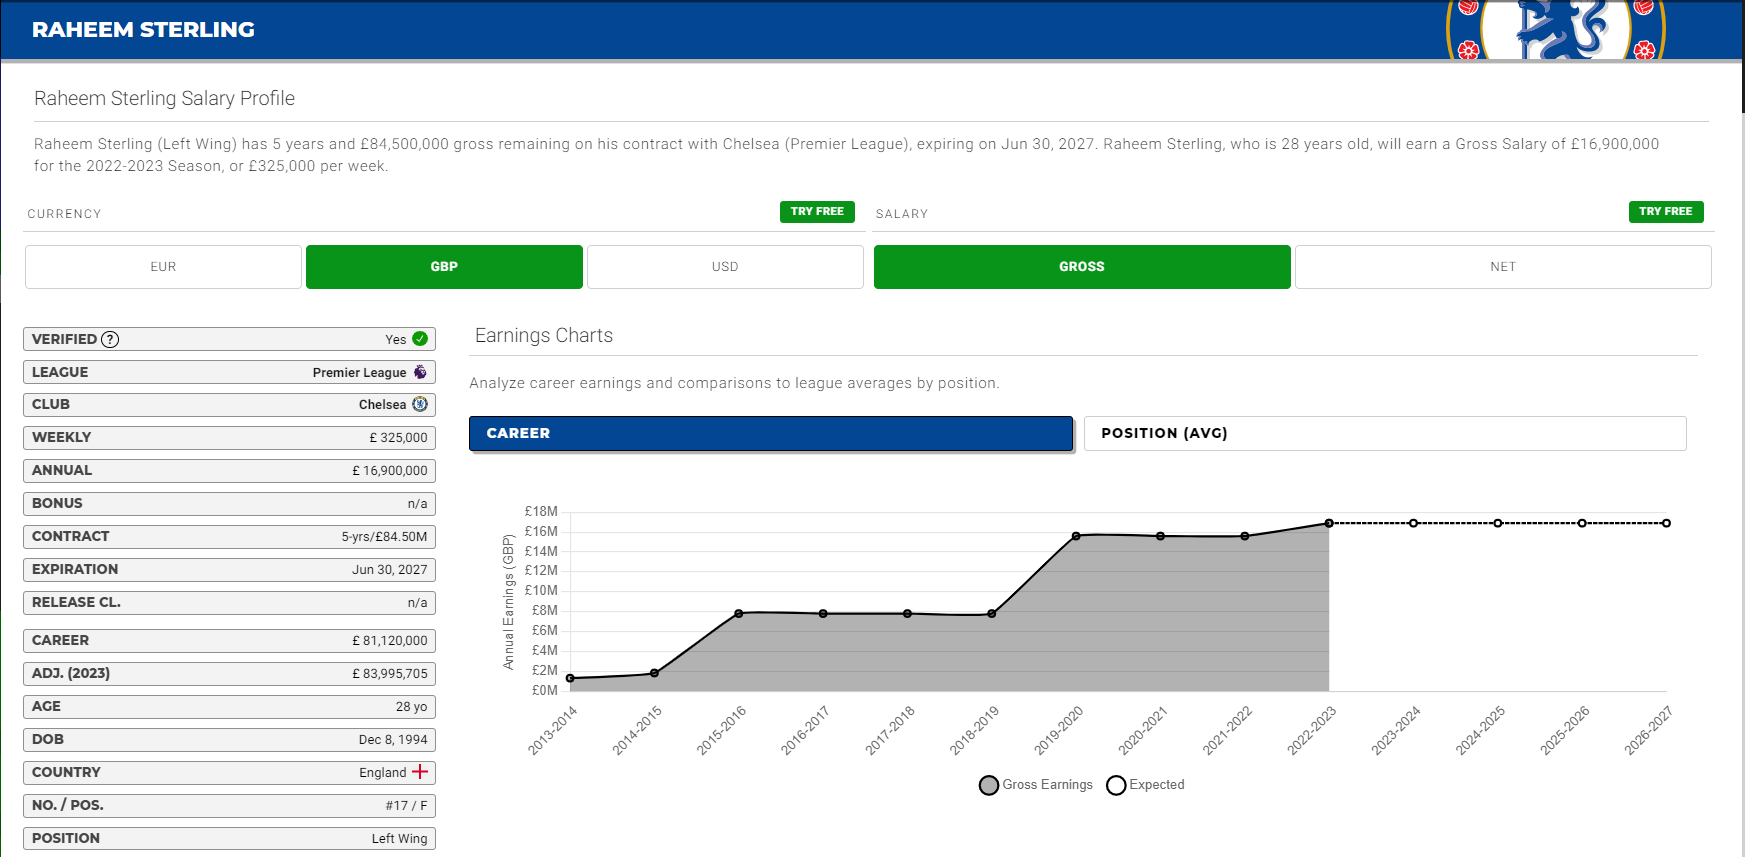The height and width of the screenshot is (857, 1745).
Task: Select GBP currency option
Action: pyautogui.click(x=444, y=267)
